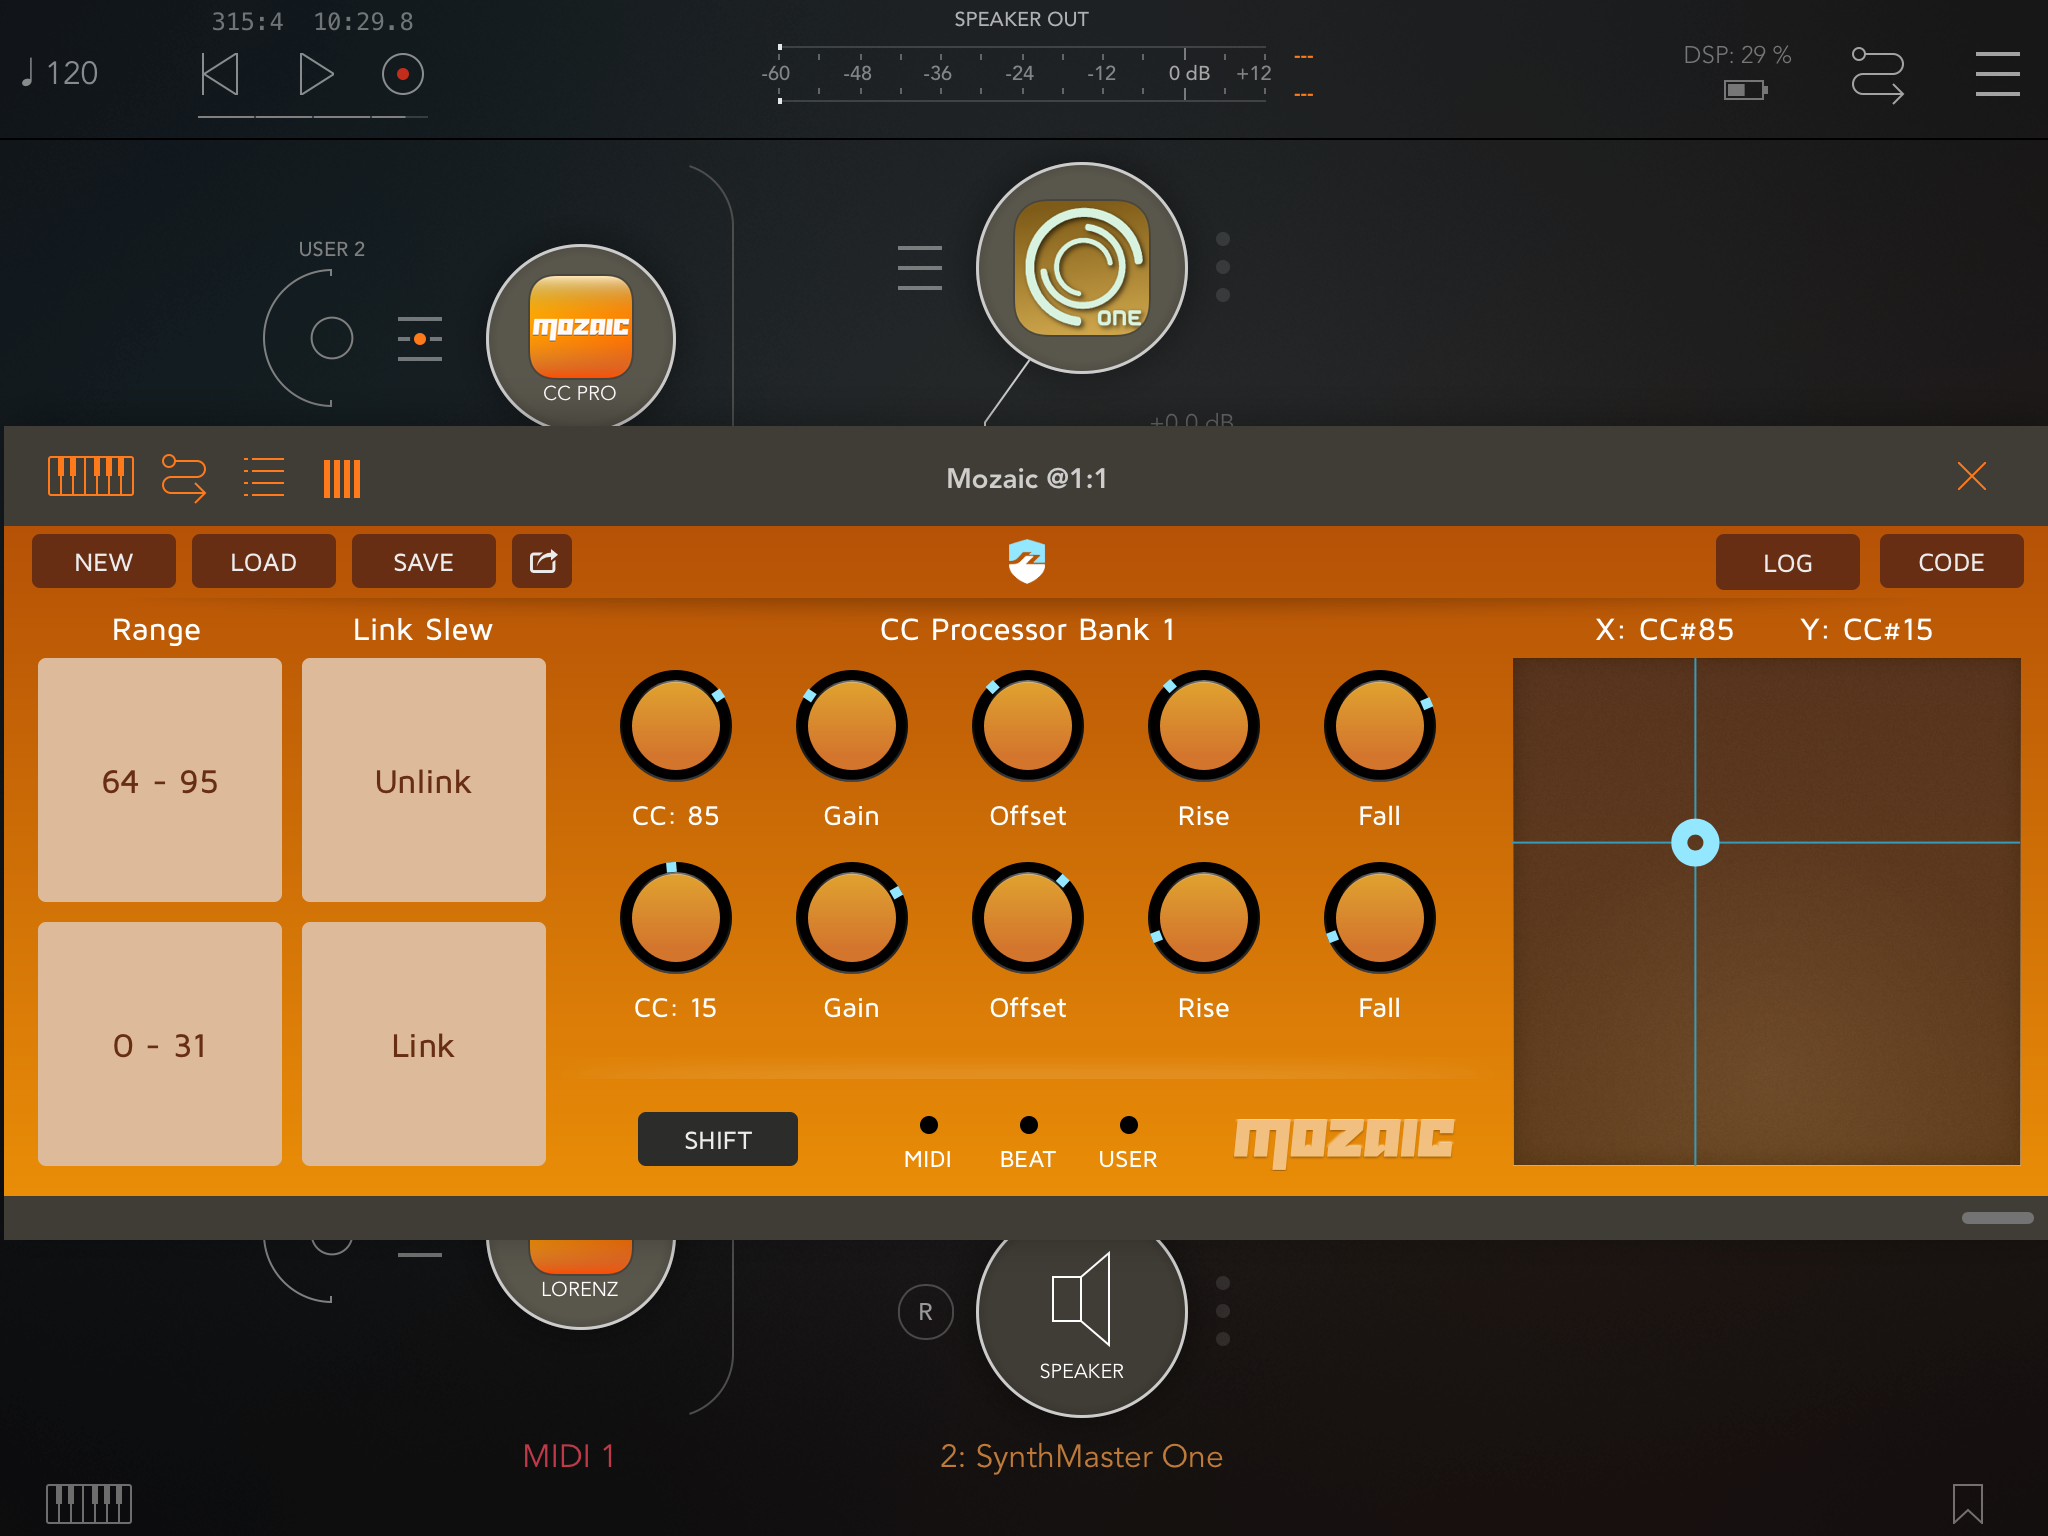
Task: Toggle the R button beside speaker
Action: click(x=926, y=1312)
